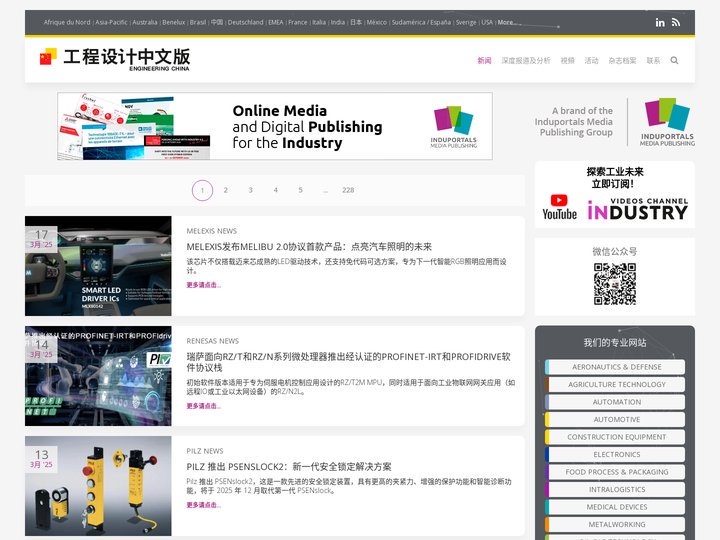Open the Italia edition link
720x540 pixels.
(x=319, y=22)
